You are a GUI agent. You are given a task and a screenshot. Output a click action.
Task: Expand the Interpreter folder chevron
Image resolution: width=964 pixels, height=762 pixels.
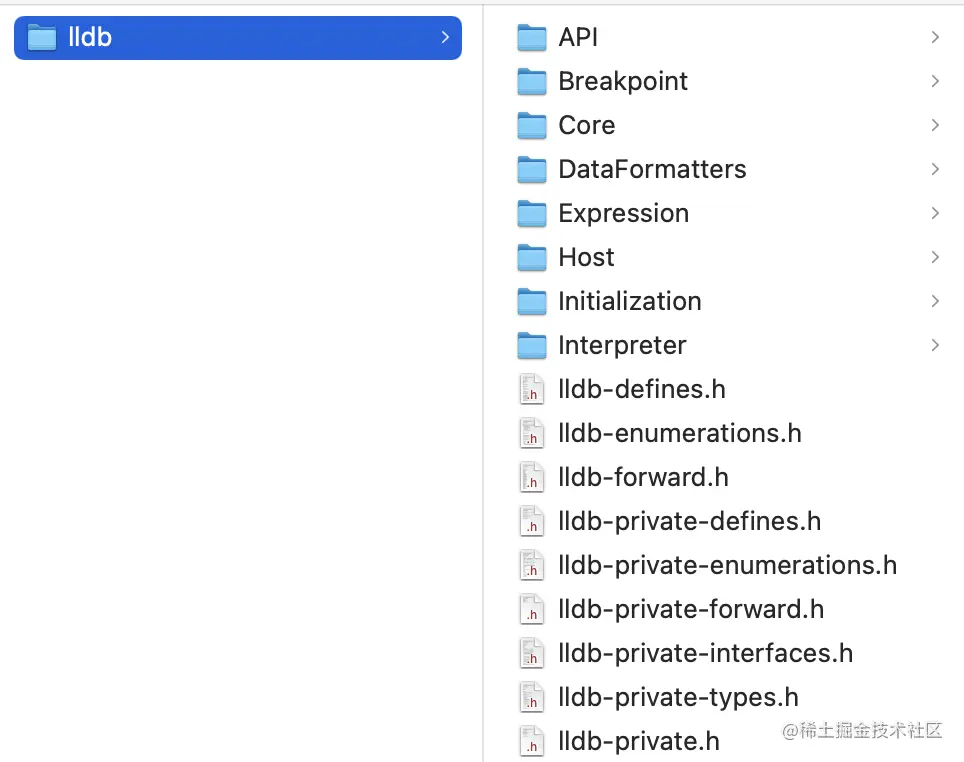[x=935, y=345]
